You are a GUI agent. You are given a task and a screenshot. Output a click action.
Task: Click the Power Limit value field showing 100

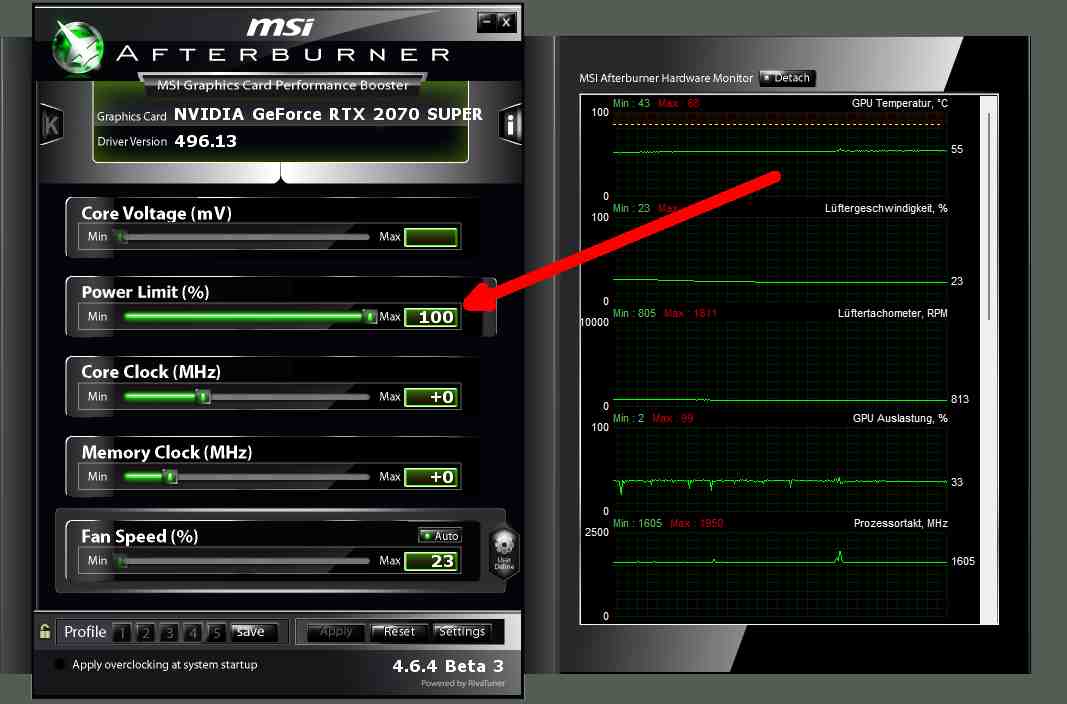point(431,317)
